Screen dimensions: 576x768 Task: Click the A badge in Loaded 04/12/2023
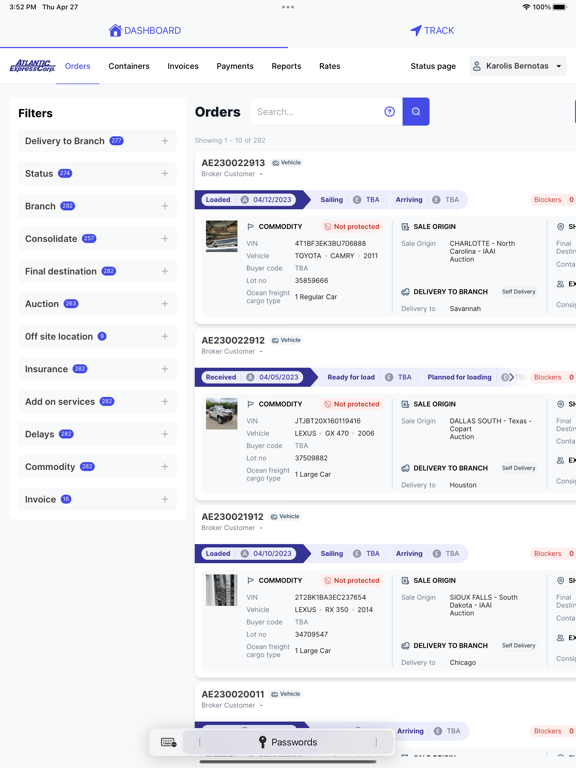click(x=244, y=200)
